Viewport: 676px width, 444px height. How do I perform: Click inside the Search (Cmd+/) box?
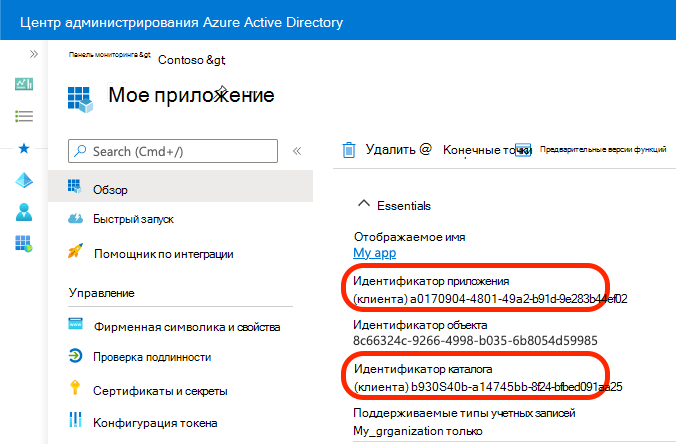tap(173, 151)
